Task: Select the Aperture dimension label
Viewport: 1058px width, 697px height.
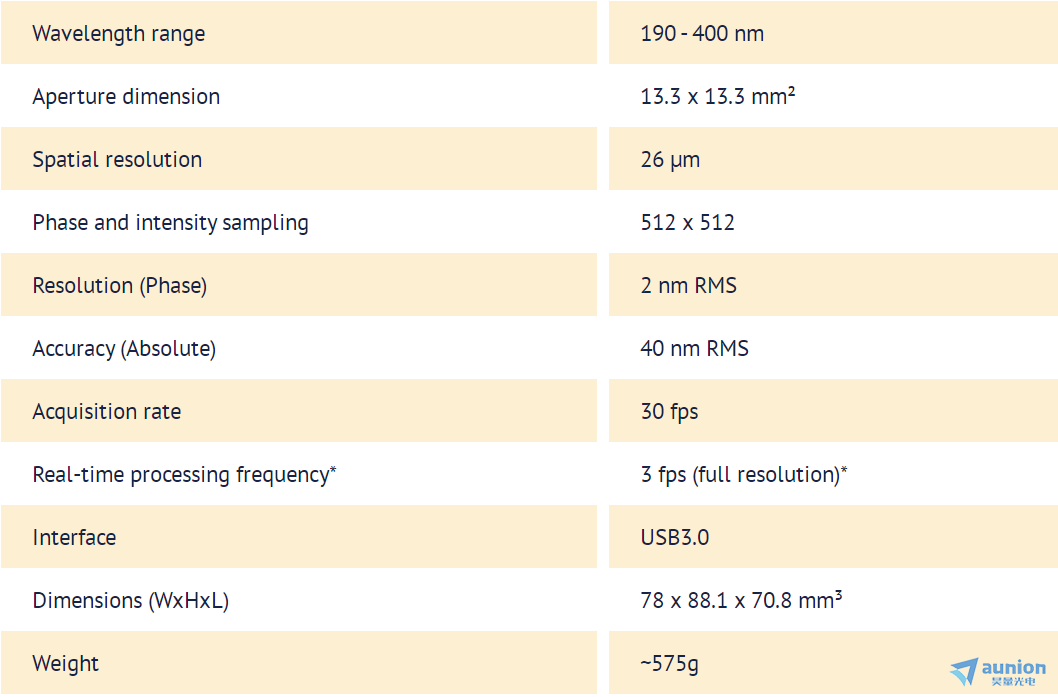Action: pyautogui.click(x=126, y=96)
